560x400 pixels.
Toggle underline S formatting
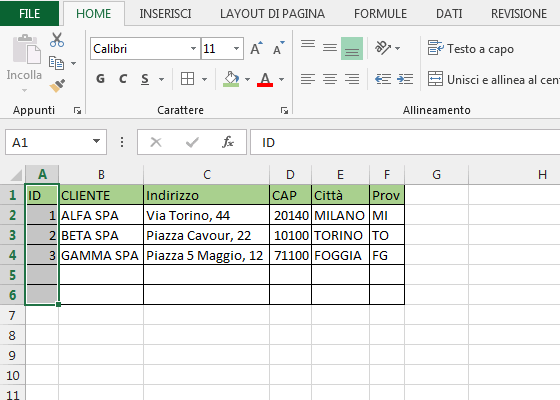145,79
